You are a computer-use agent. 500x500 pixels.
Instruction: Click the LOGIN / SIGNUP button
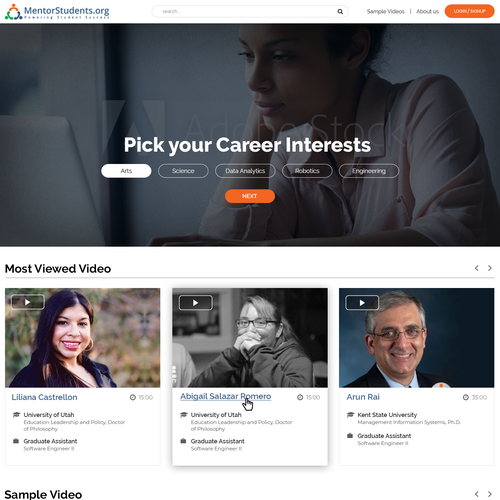[x=469, y=11]
